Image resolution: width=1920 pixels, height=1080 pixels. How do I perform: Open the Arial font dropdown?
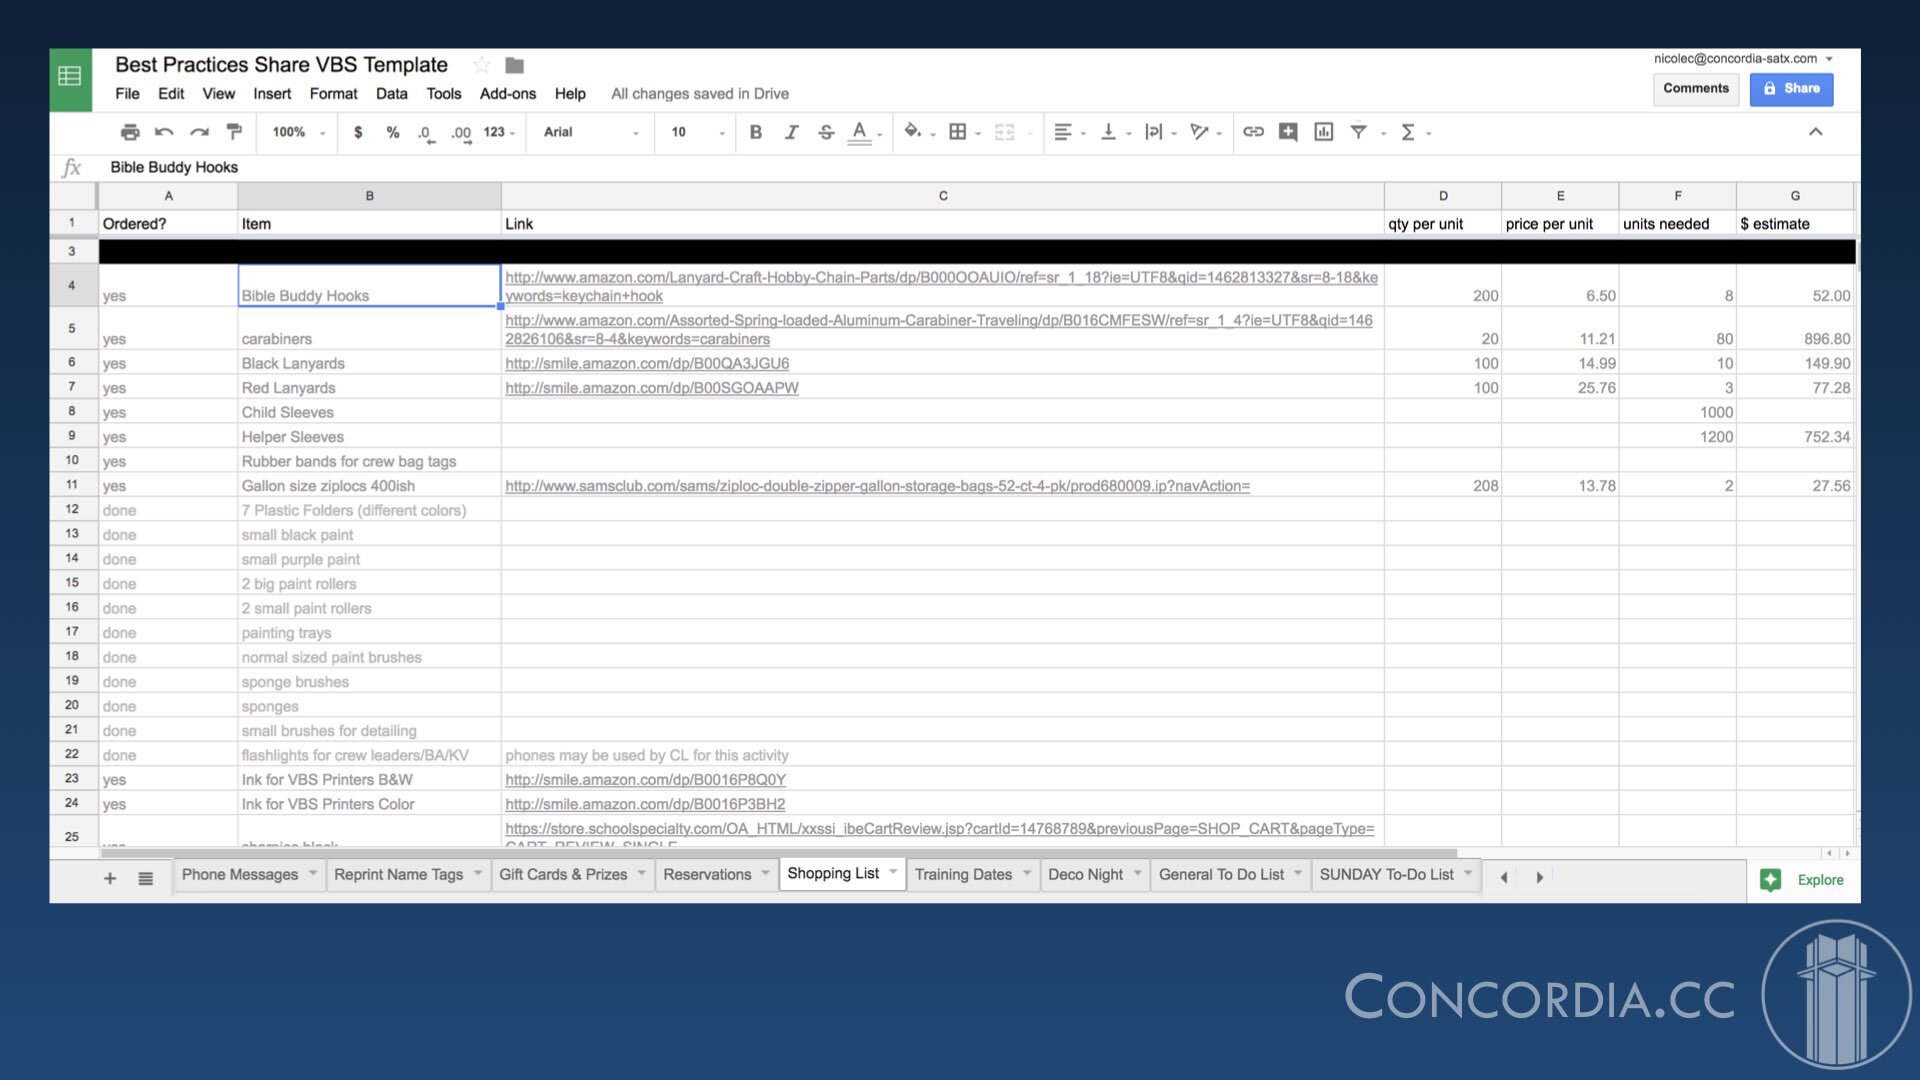[590, 132]
